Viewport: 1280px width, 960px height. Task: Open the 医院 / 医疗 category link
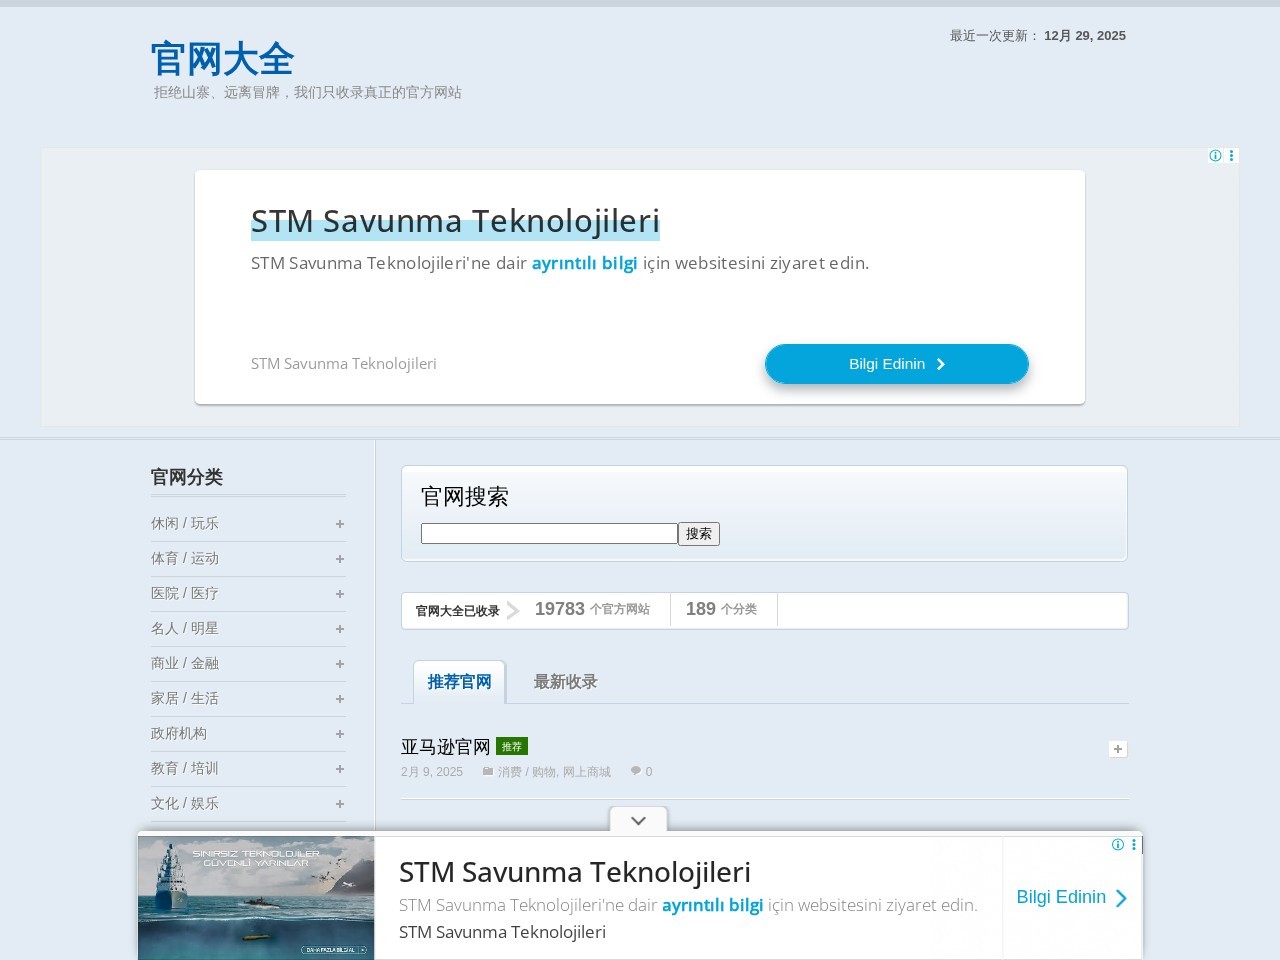(185, 593)
